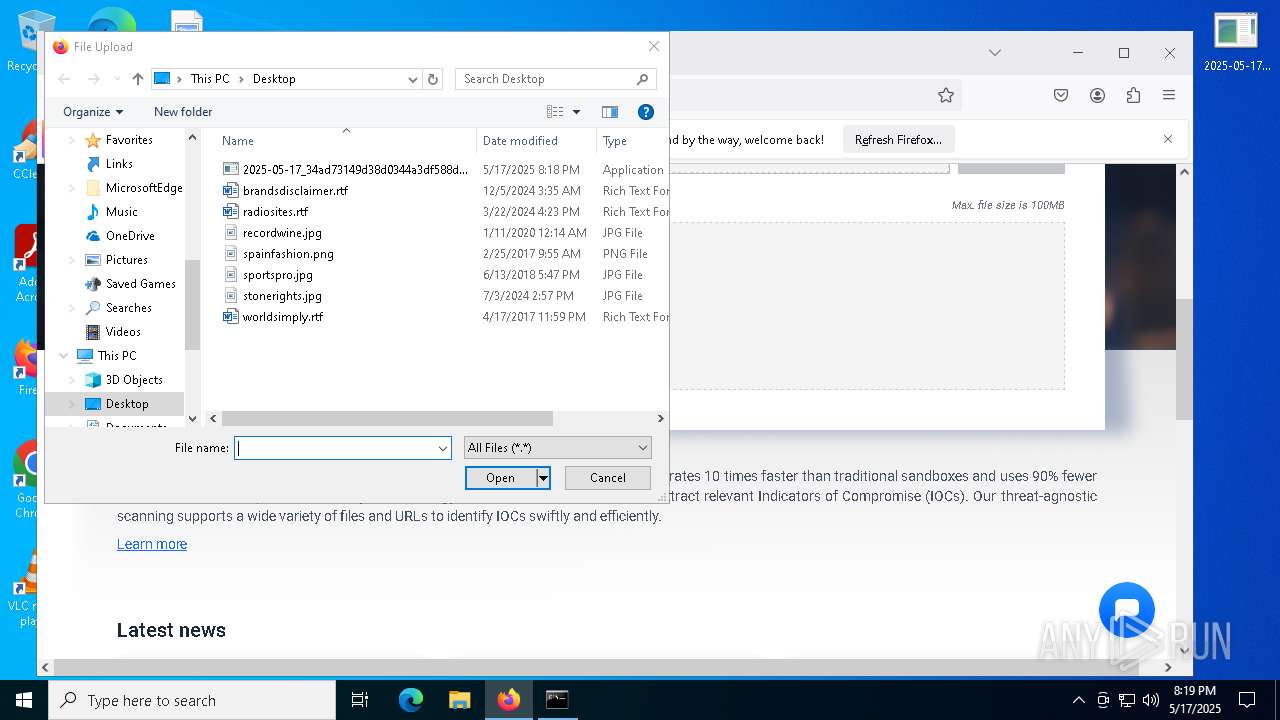Open Pocket save icon in Firefox
The image size is (1280, 720).
click(1061, 95)
